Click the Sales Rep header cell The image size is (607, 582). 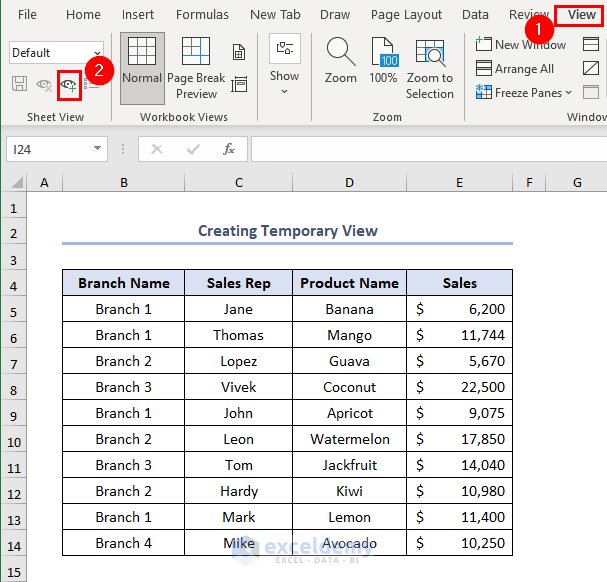pyautogui.click(x=238, y=283)
